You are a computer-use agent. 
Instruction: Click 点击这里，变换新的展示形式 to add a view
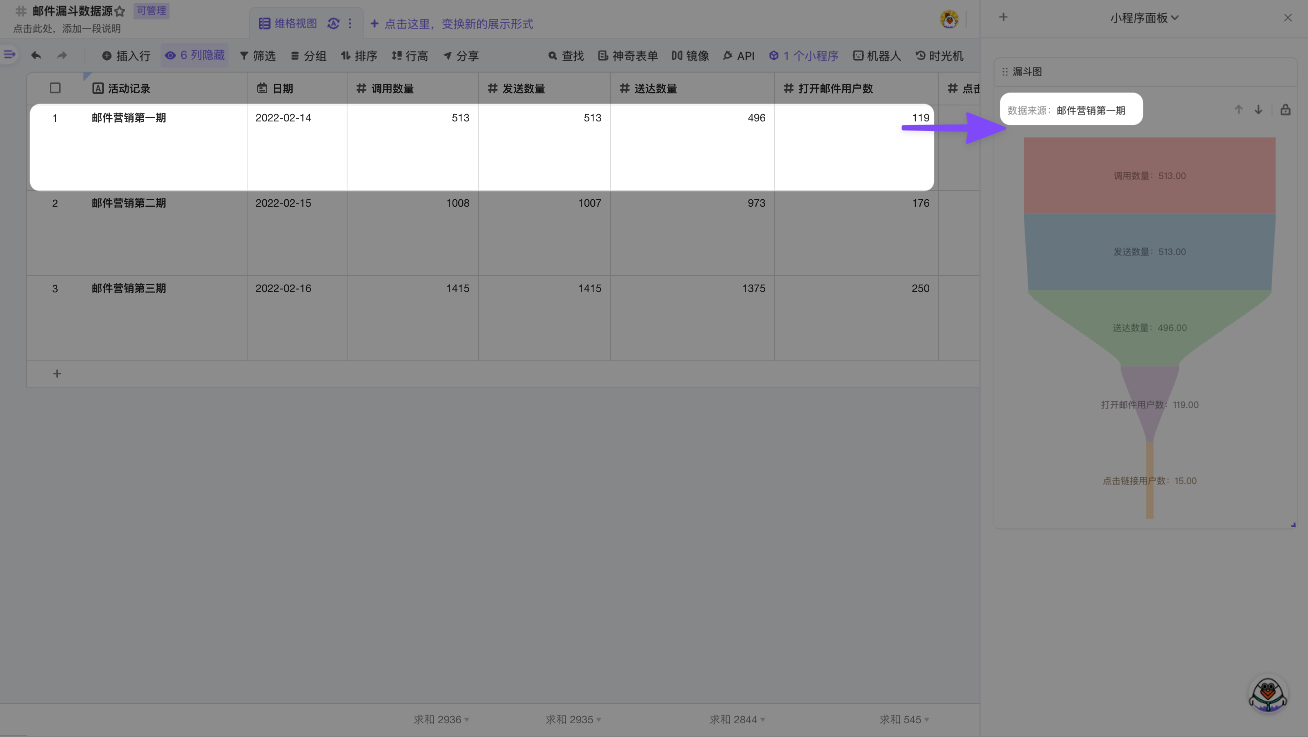(x=451, y=23)
